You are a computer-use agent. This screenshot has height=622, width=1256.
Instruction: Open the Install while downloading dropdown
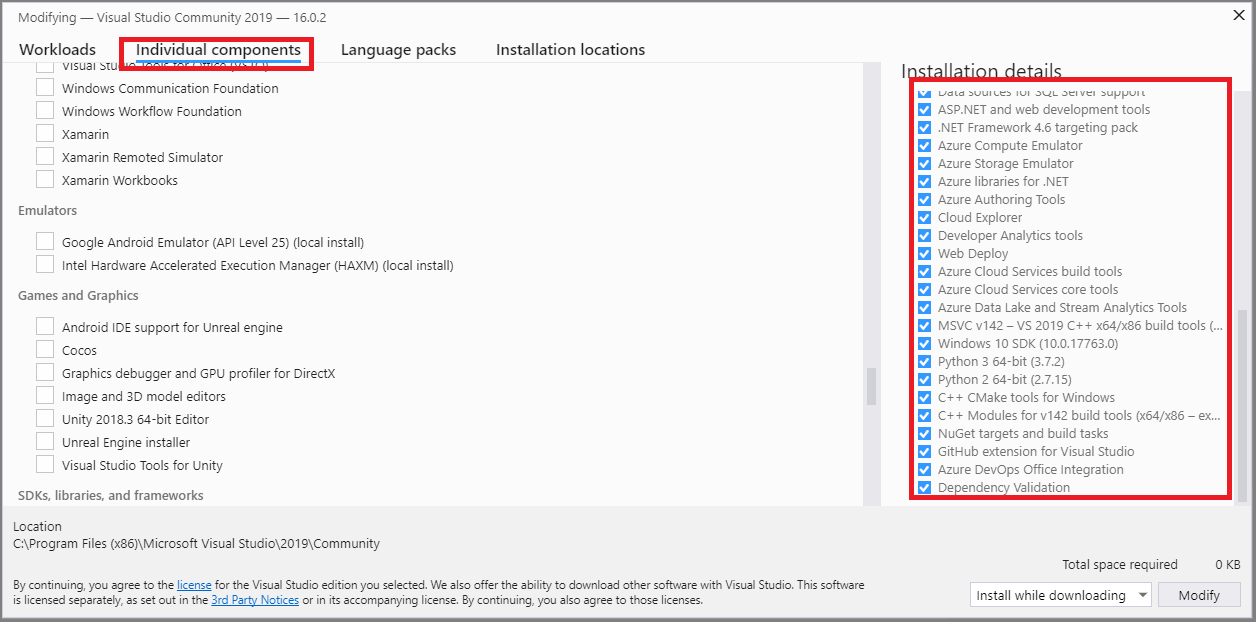coord(1061,595)
